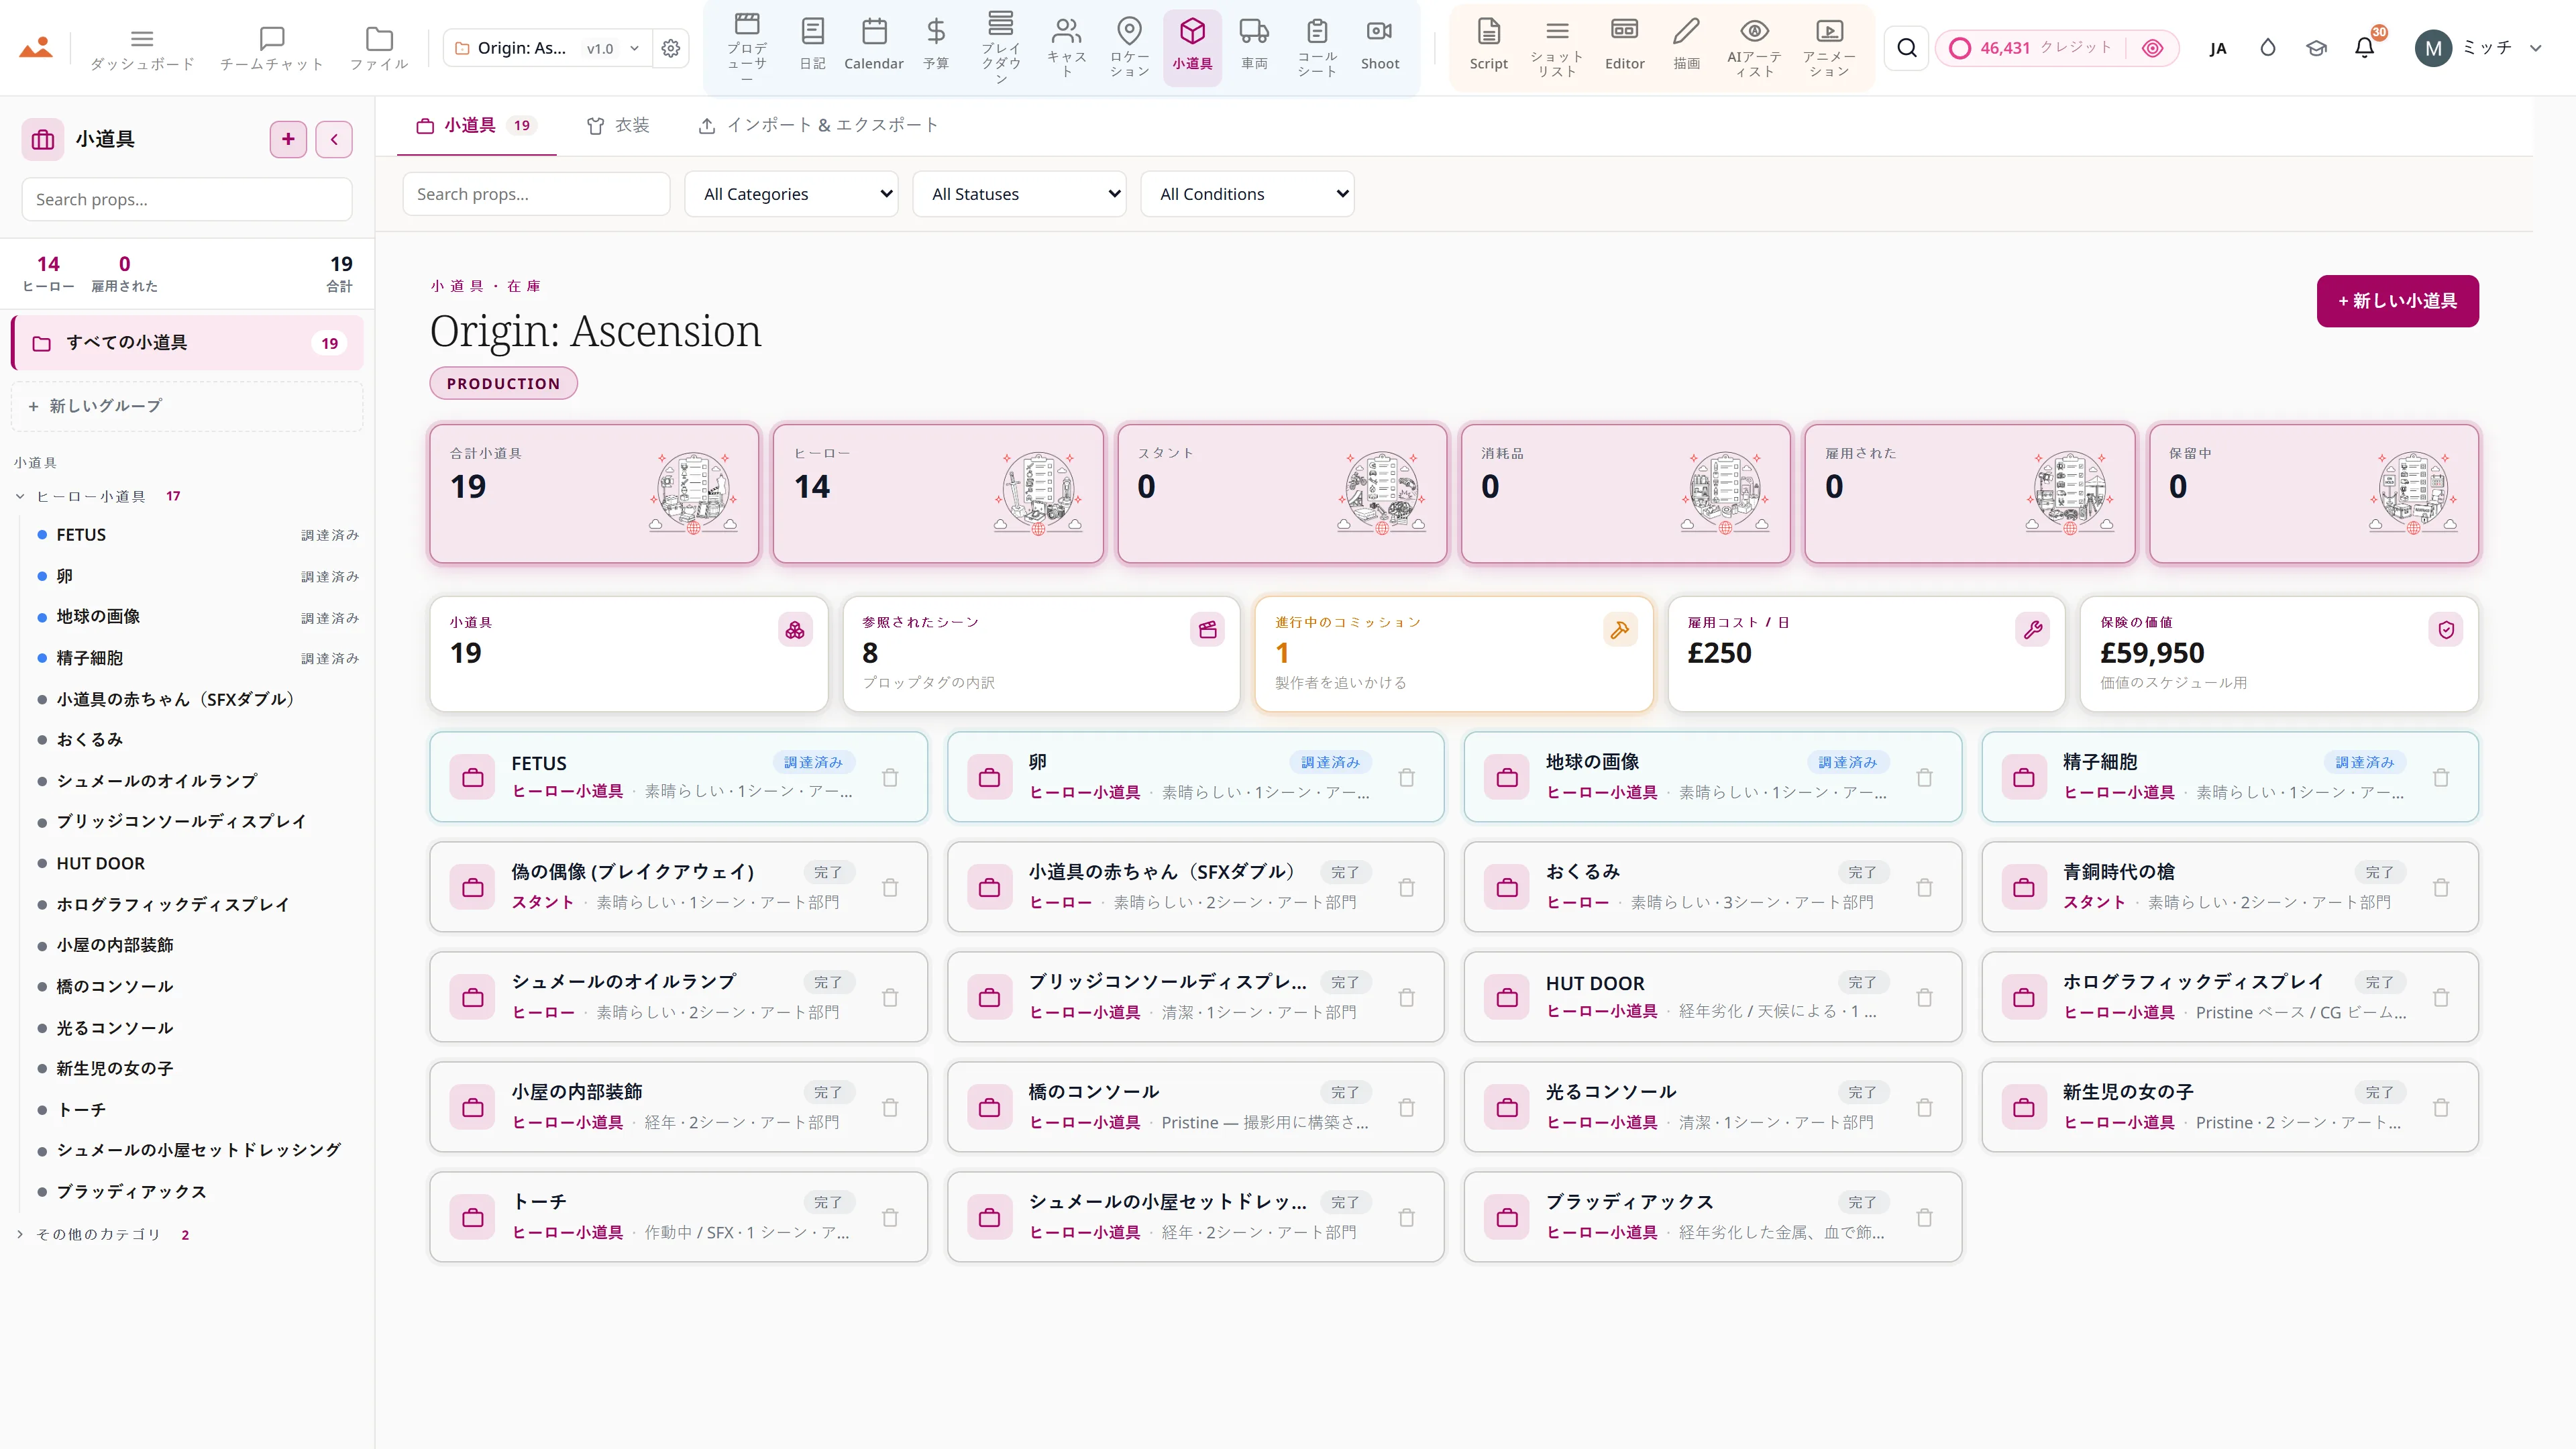Click the notifications bell icon
Screen dimensions: 2576x1449
[x=2364, y=47]
